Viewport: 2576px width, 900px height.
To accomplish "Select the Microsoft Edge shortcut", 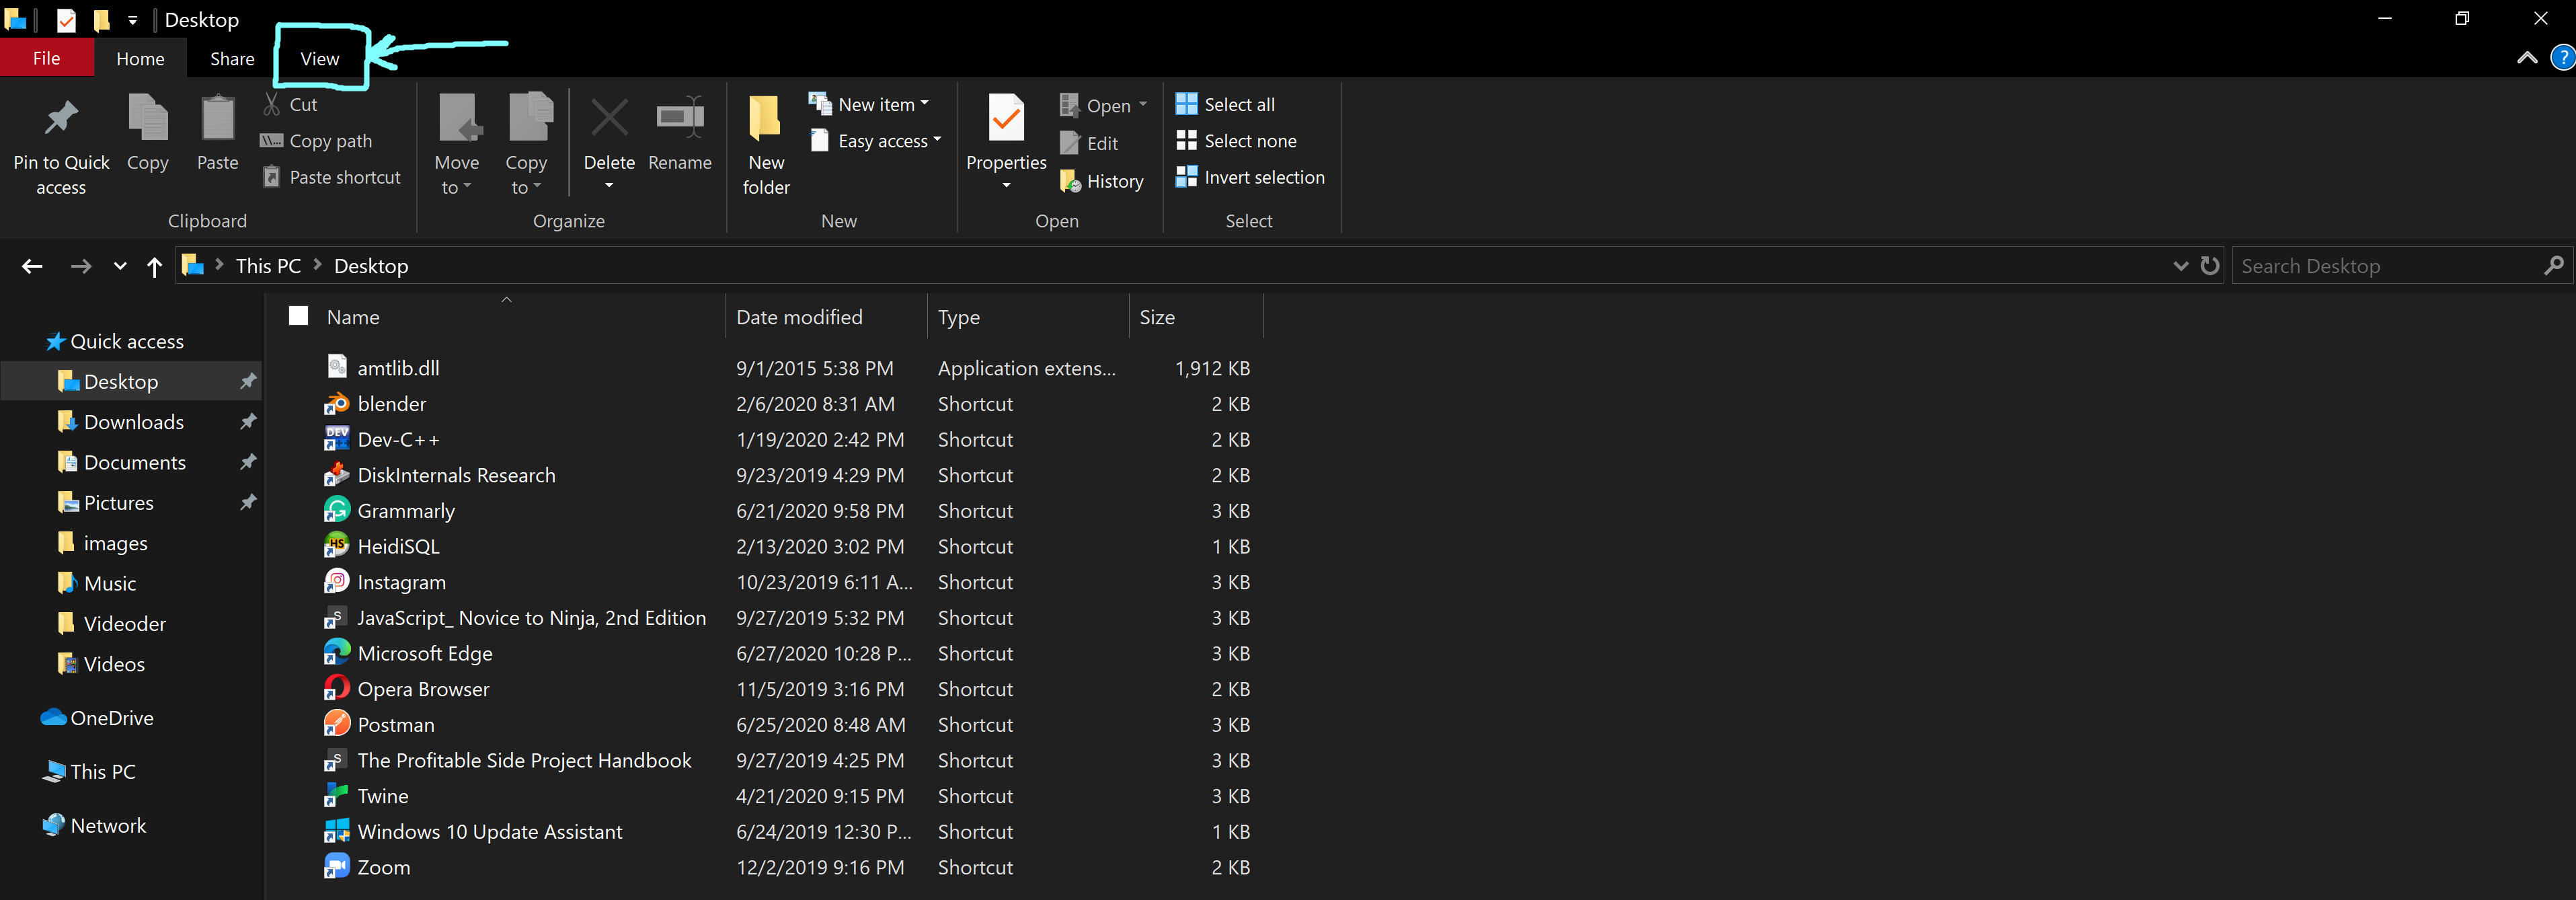I will (x=425, y=653).
